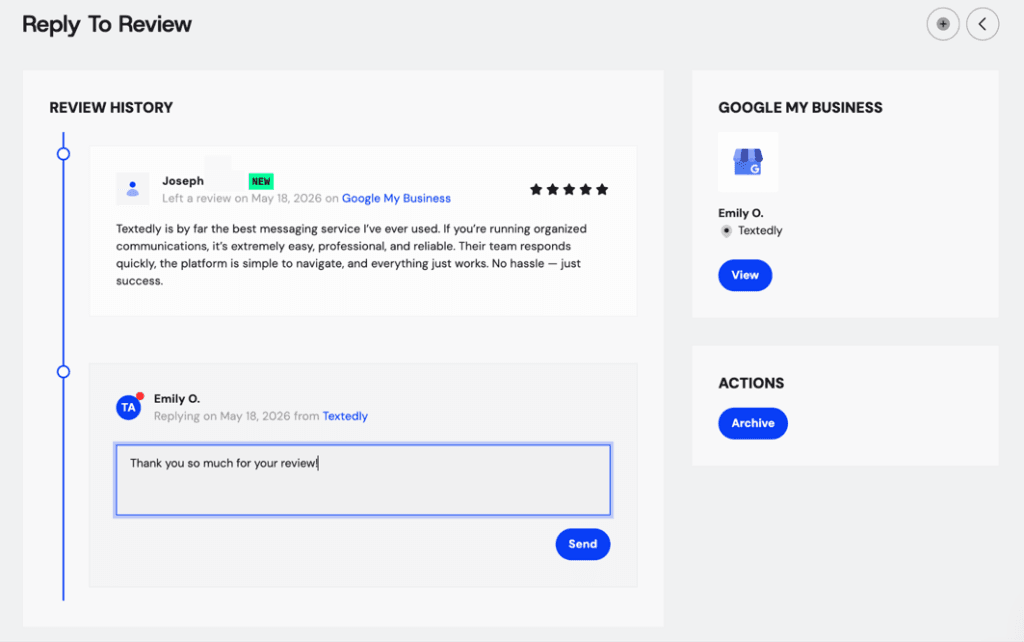Open the Textedly link in the reply

(x=345, y=416)
